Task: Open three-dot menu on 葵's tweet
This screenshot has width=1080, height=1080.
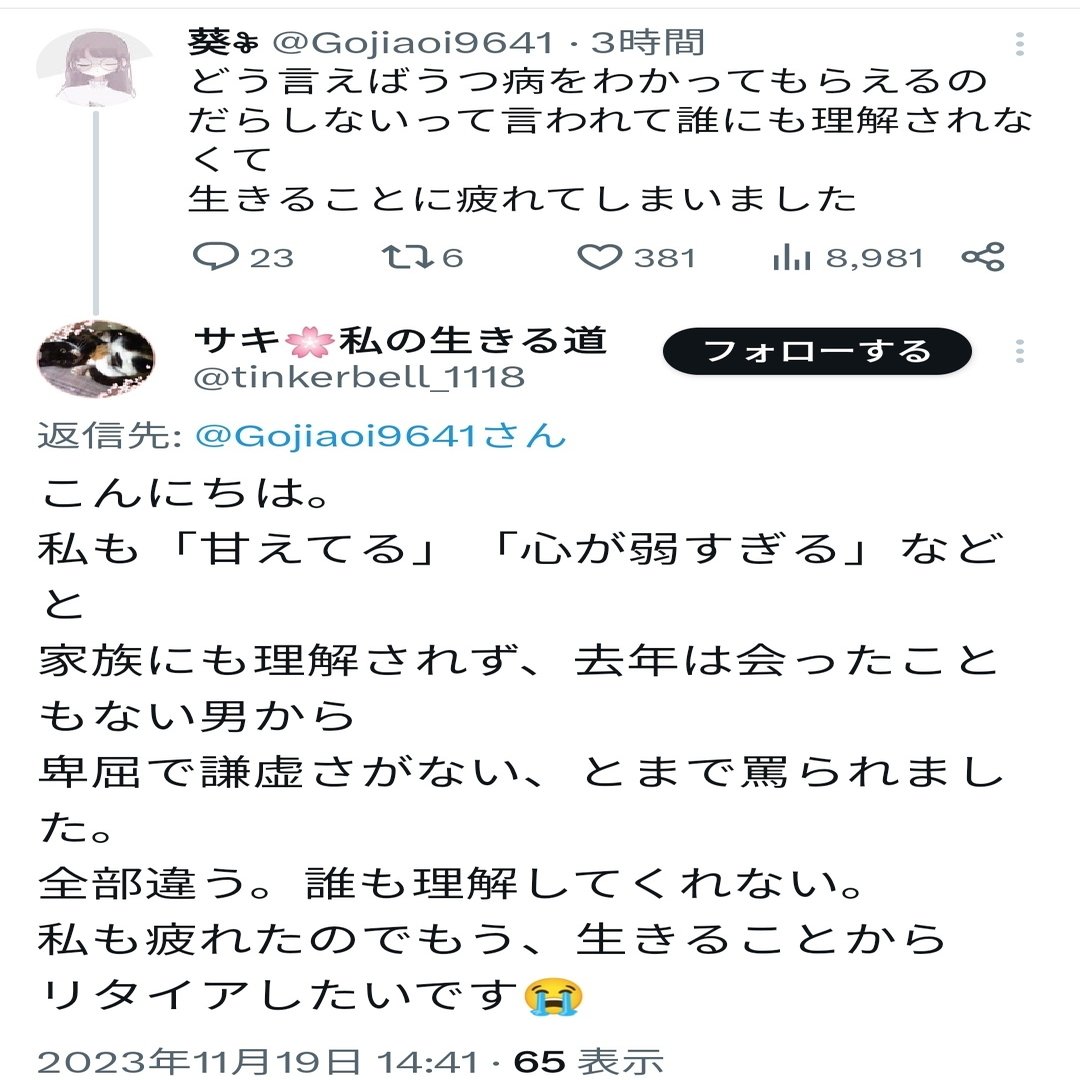Action: [x=1019, y=43]
